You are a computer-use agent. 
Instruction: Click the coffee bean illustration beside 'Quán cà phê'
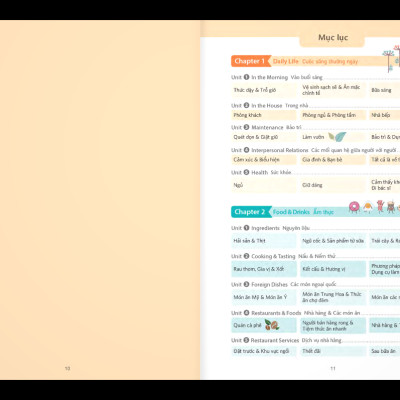(272, 325)
